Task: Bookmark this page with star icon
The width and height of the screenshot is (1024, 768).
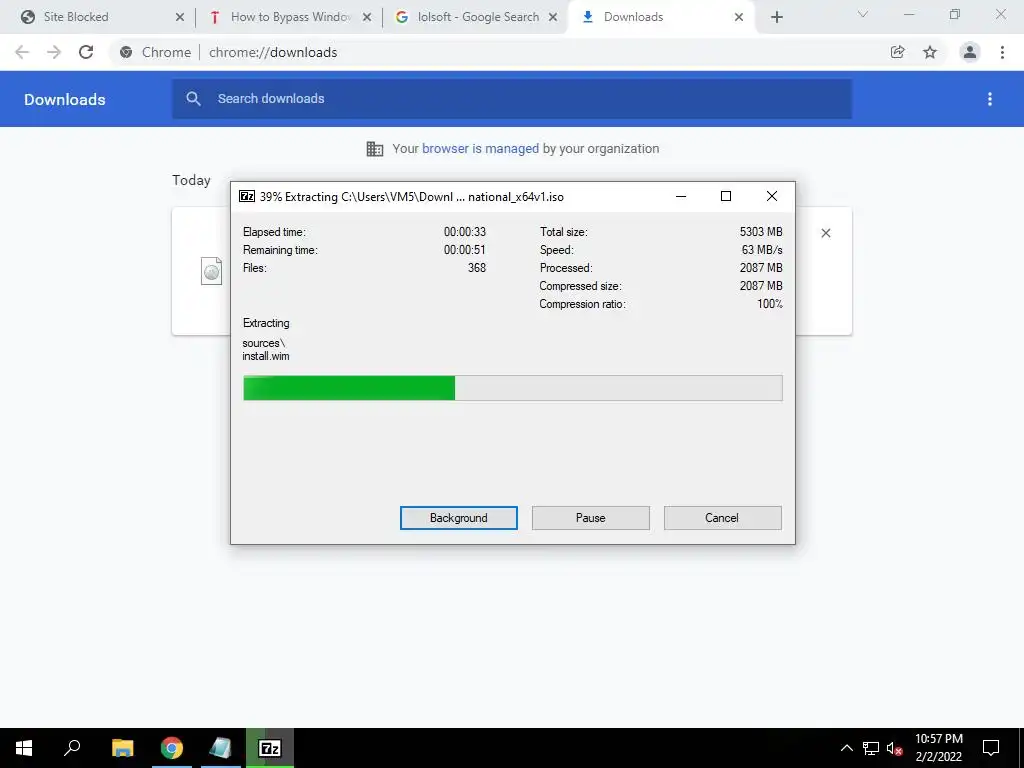Action: tap(930, 52)
